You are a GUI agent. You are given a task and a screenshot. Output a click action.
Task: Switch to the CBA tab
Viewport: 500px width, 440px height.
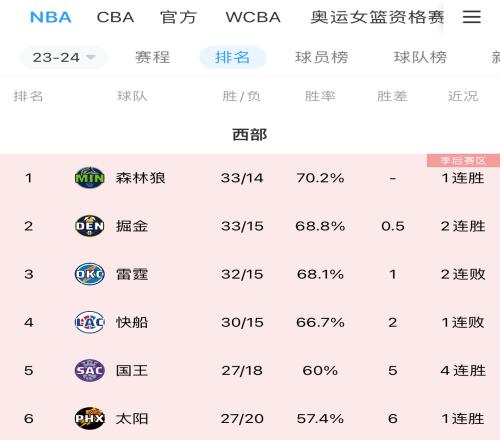click(115, 17)
